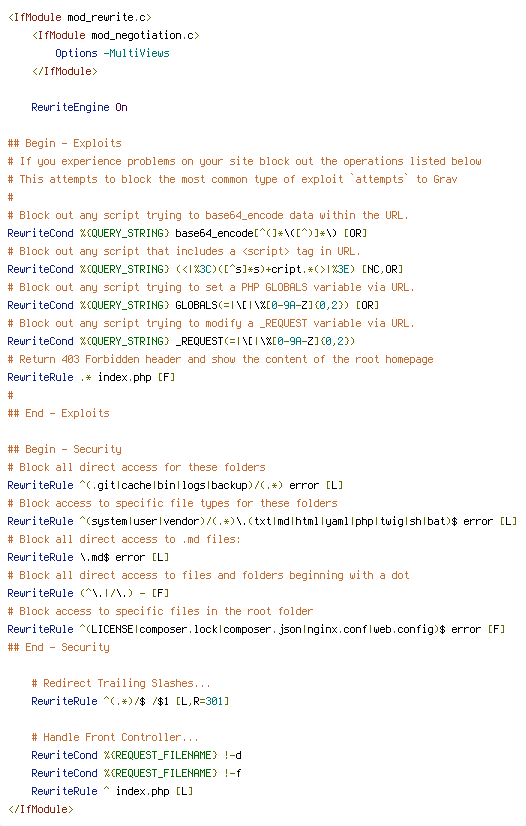The height and width of the screenshot is (826, 526).
Task: Select the Options -MultiViews directive
Action: click(x=112, y=53)
